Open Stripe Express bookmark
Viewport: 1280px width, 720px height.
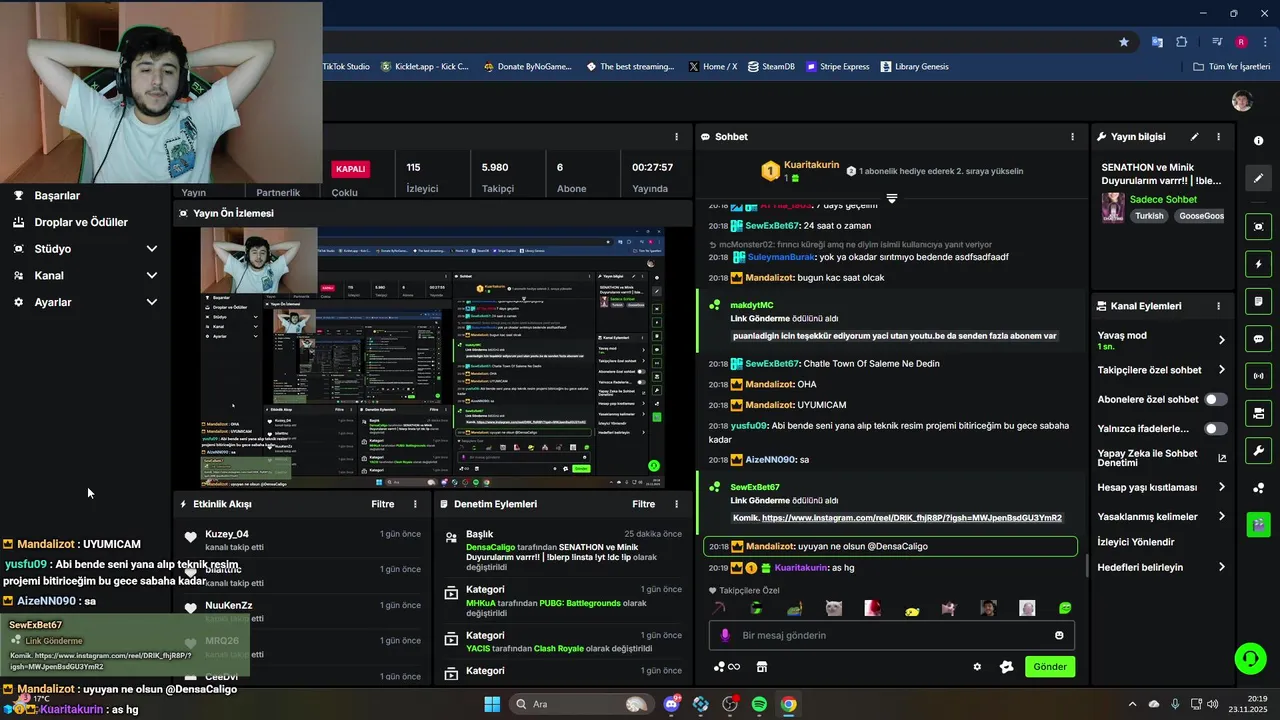[838, 67]
